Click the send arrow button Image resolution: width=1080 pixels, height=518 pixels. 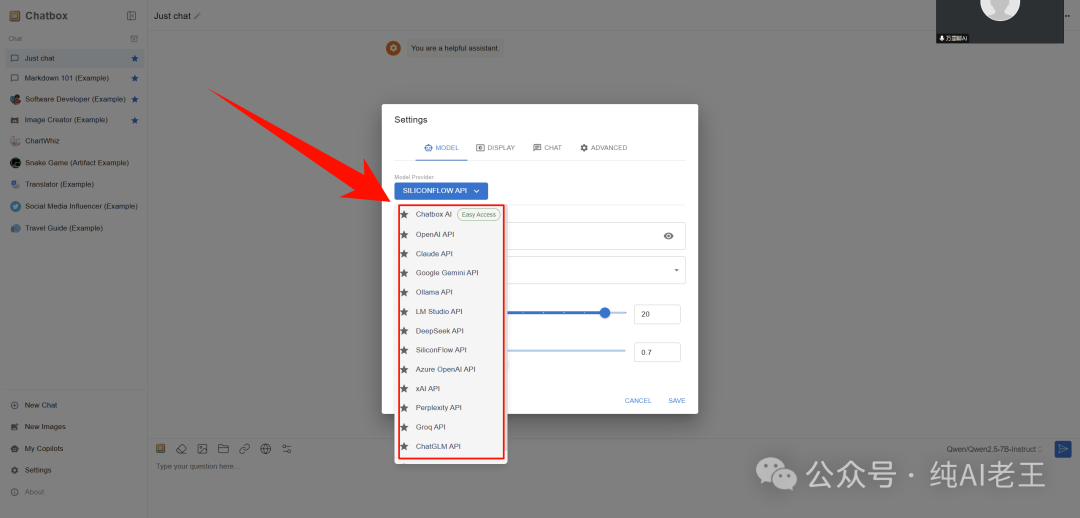pos(1063,449)
